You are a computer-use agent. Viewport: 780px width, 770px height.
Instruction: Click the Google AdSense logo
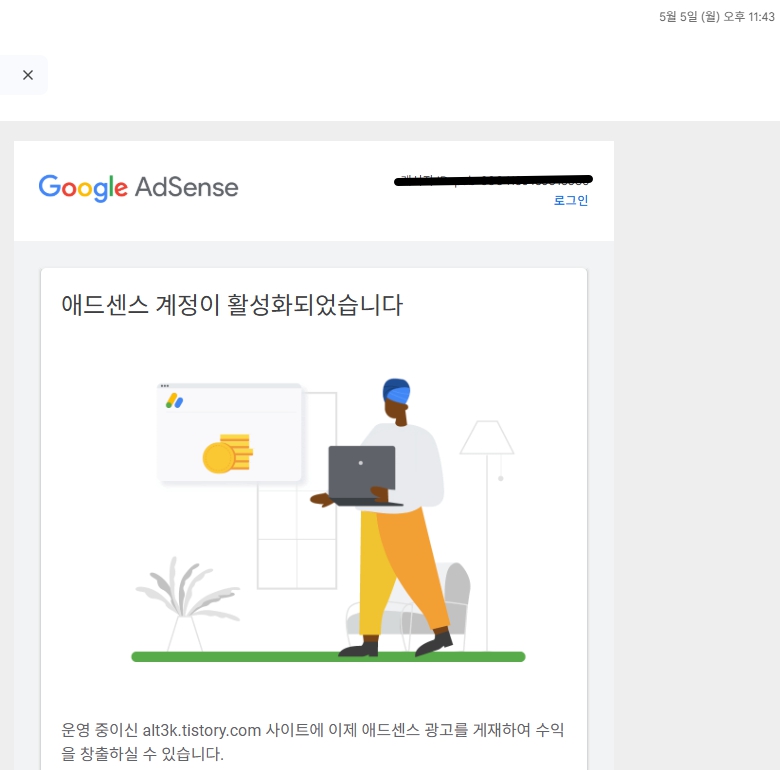[x=138, y=188]
